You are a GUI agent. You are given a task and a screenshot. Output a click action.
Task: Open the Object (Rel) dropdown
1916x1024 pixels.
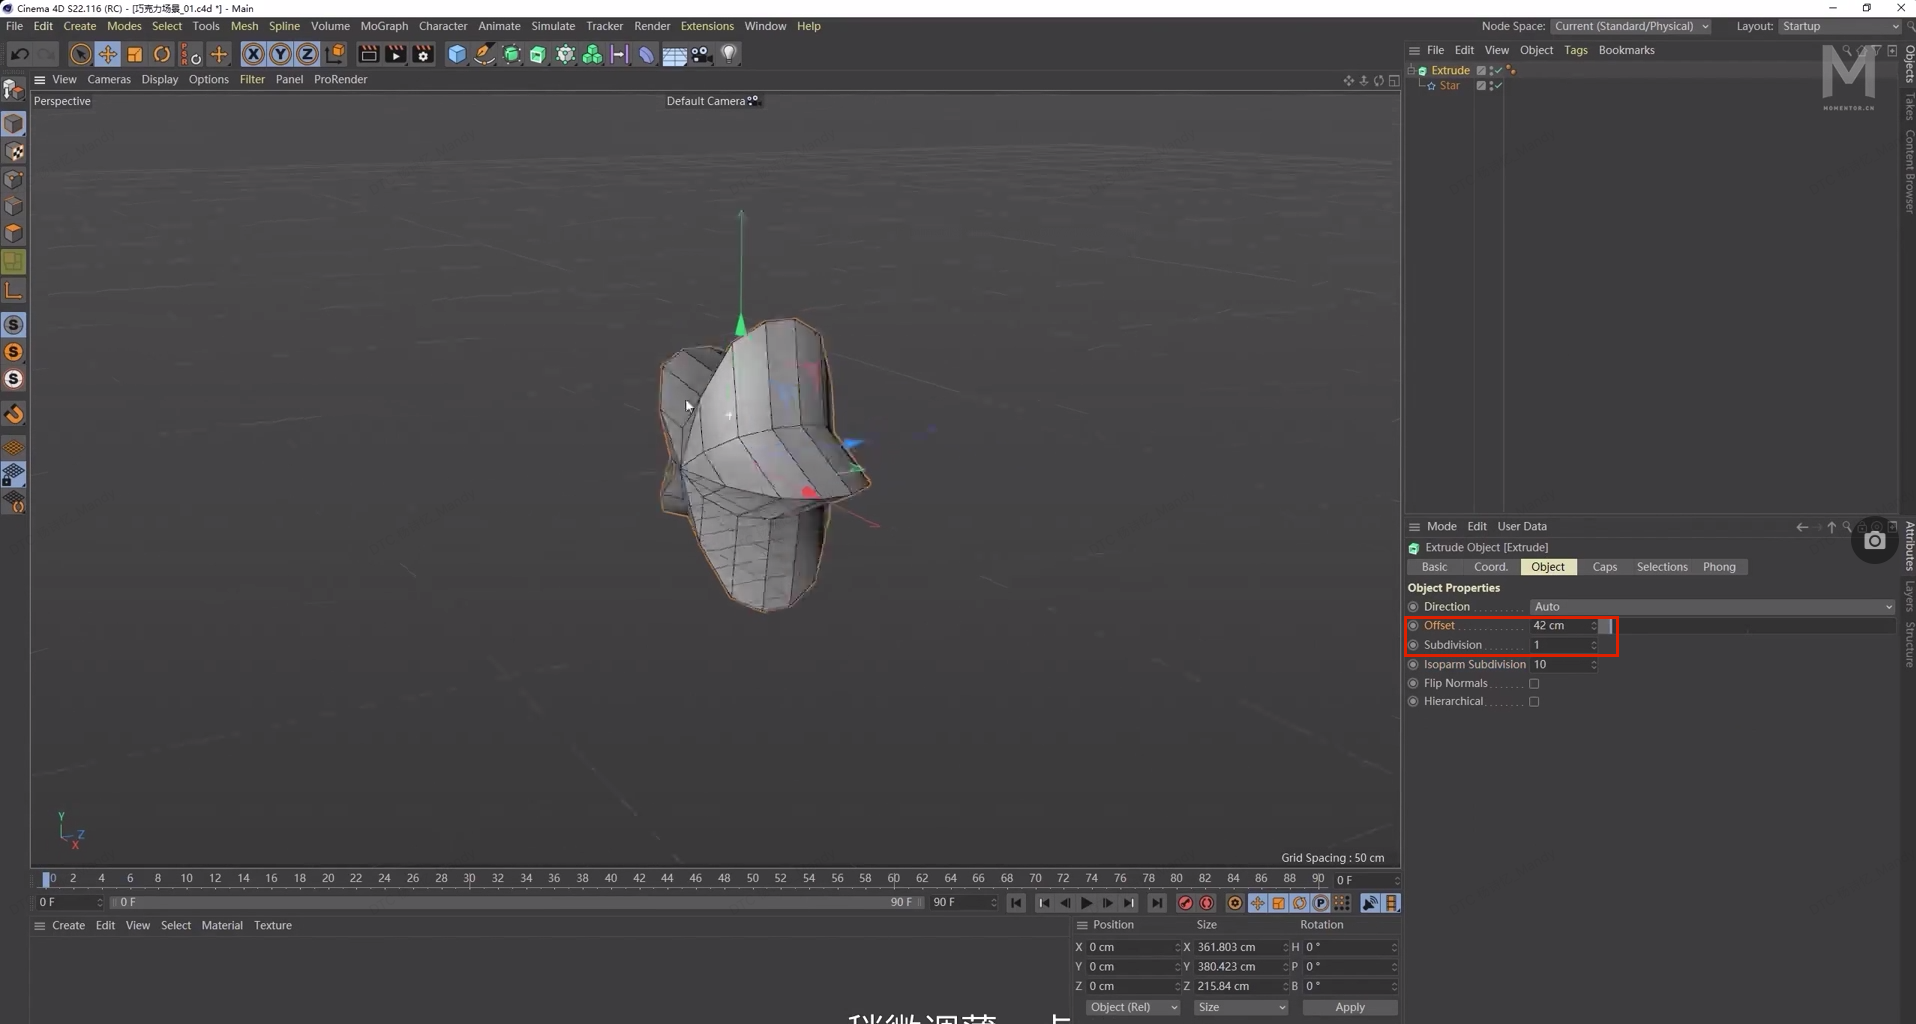1133,1007
